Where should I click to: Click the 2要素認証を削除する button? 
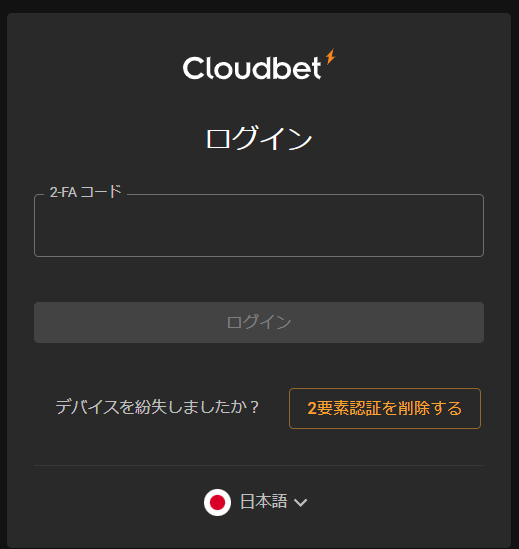point(385,408)
